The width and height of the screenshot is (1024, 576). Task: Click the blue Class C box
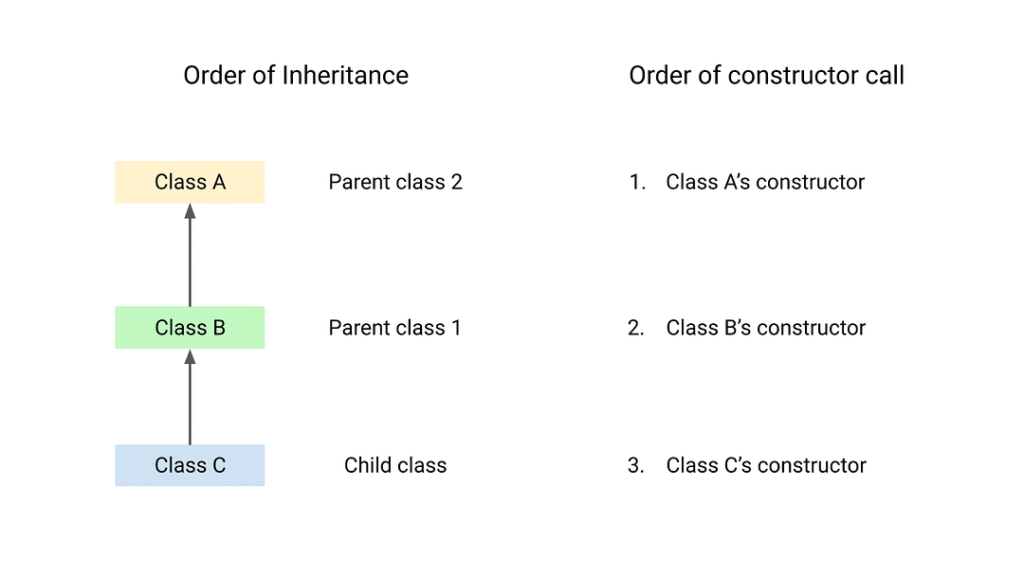[190, 465]
